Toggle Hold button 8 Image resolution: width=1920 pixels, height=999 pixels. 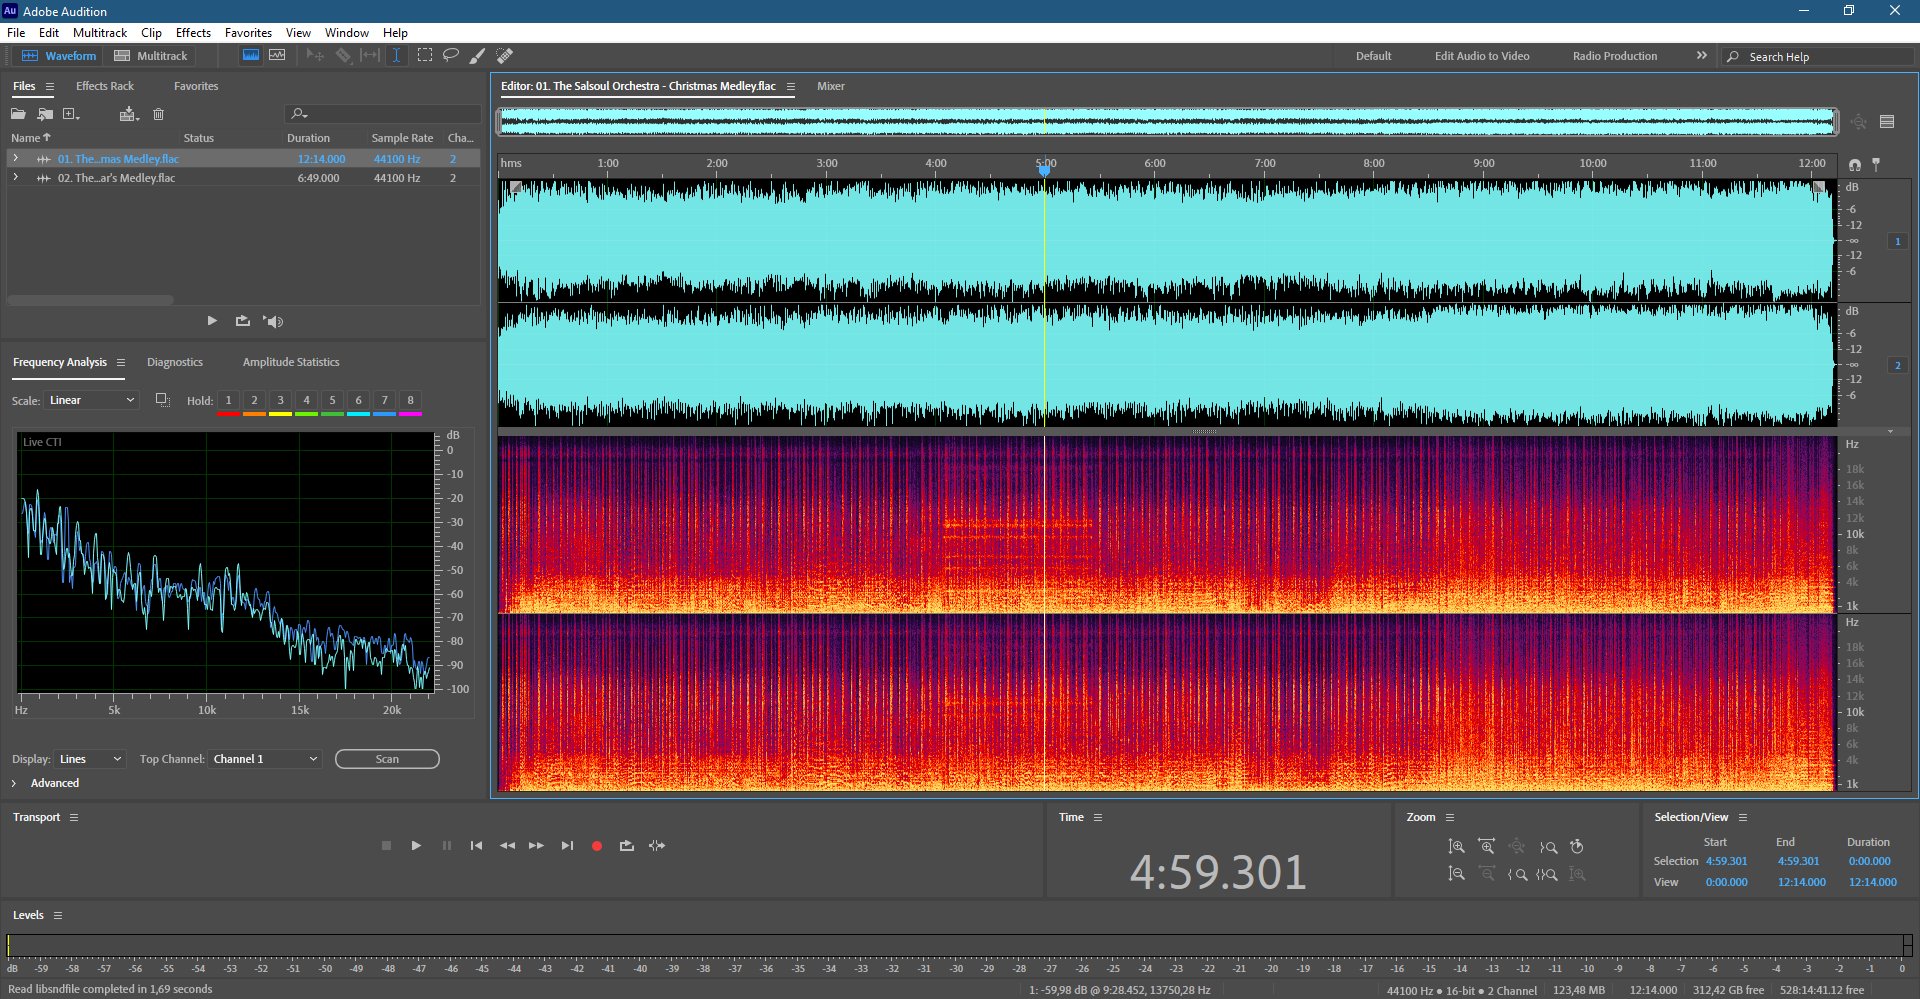(410, 401)
